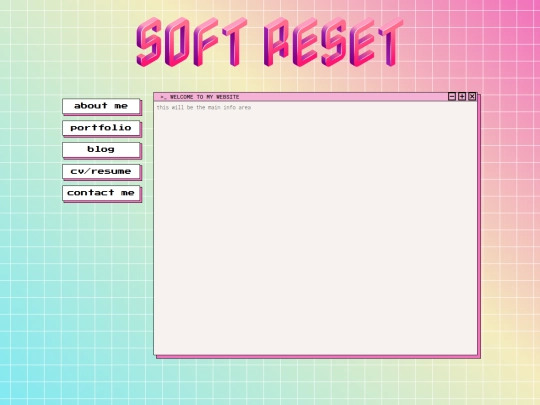Go to the portfolio section

click(101, 128)
